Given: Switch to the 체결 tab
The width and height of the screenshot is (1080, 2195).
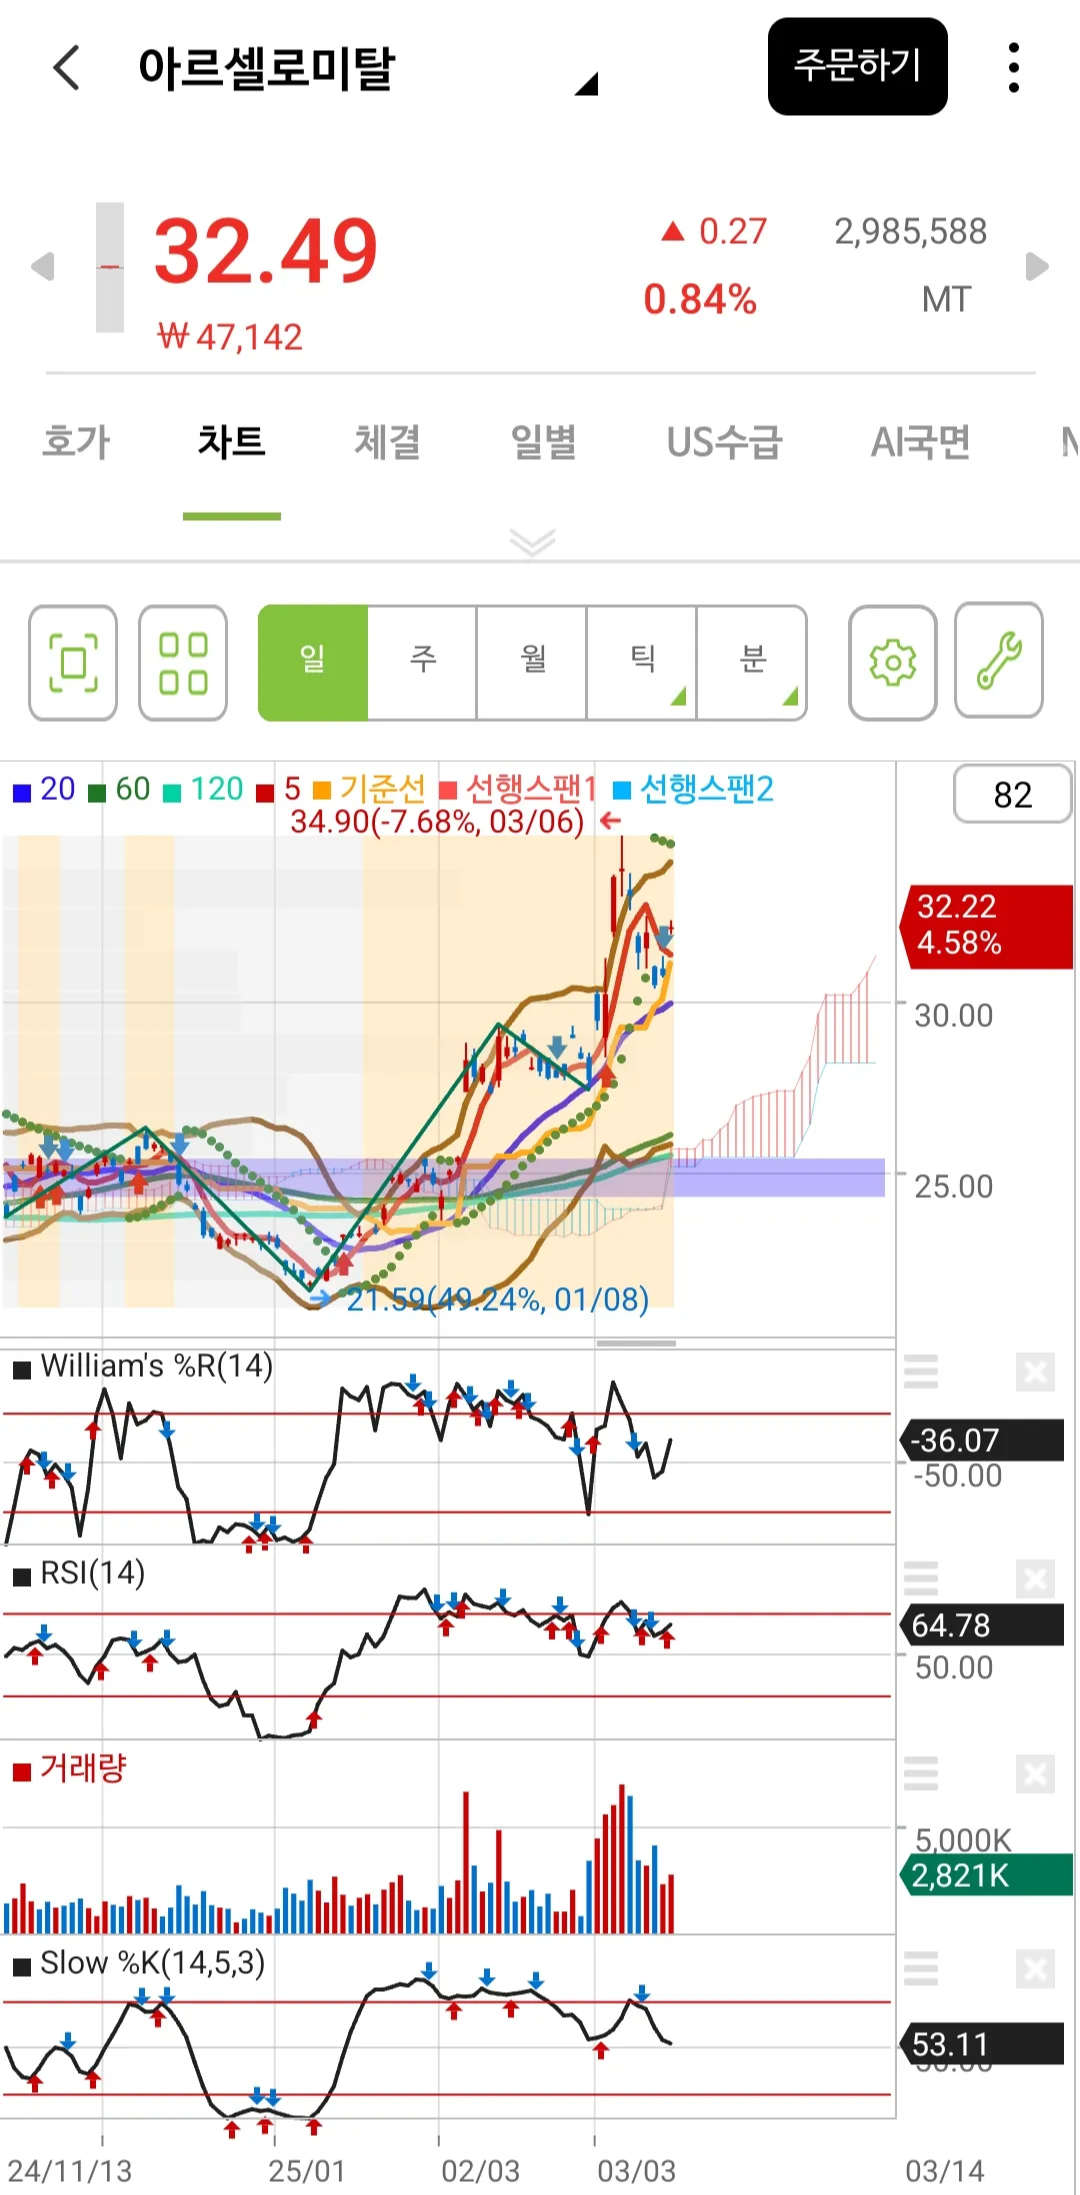Looking at the screenshot, I should [387, 441].
